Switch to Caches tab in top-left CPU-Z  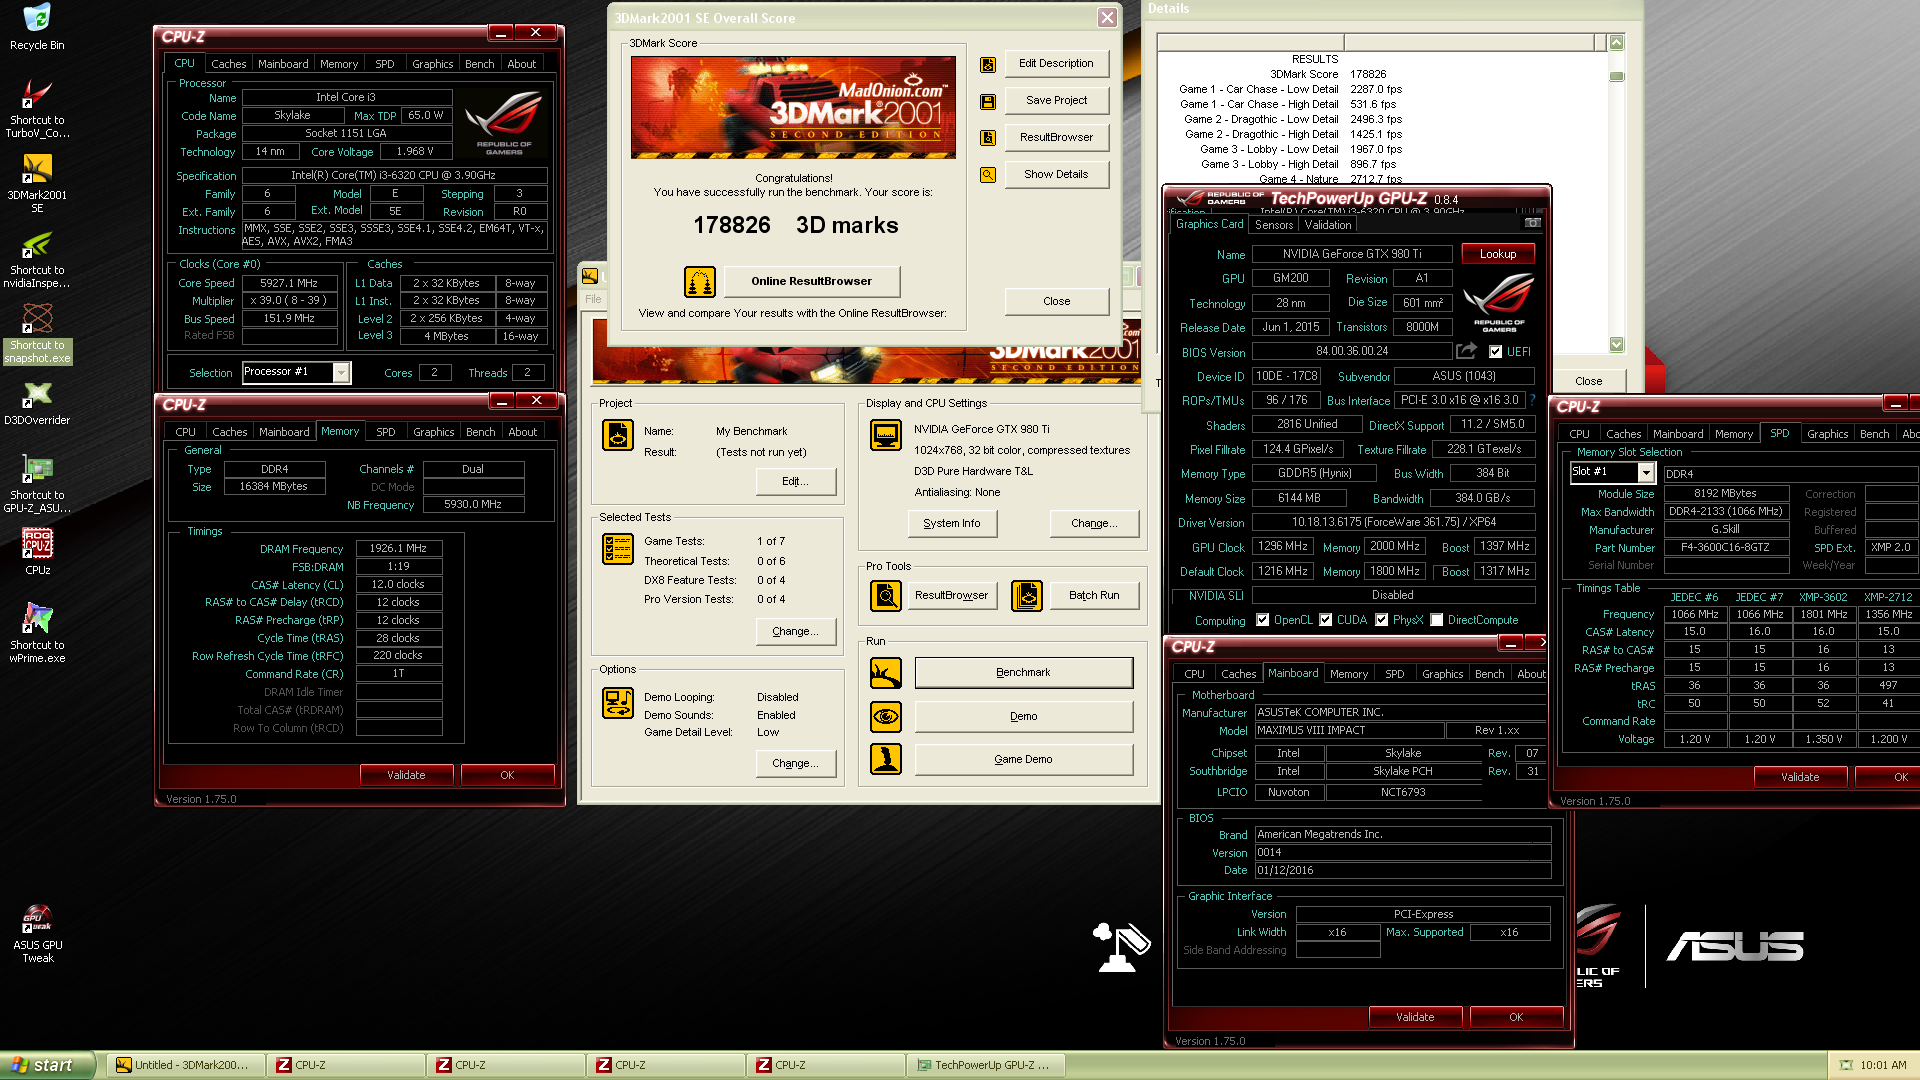pyautogui.click(x=228, y=64)
